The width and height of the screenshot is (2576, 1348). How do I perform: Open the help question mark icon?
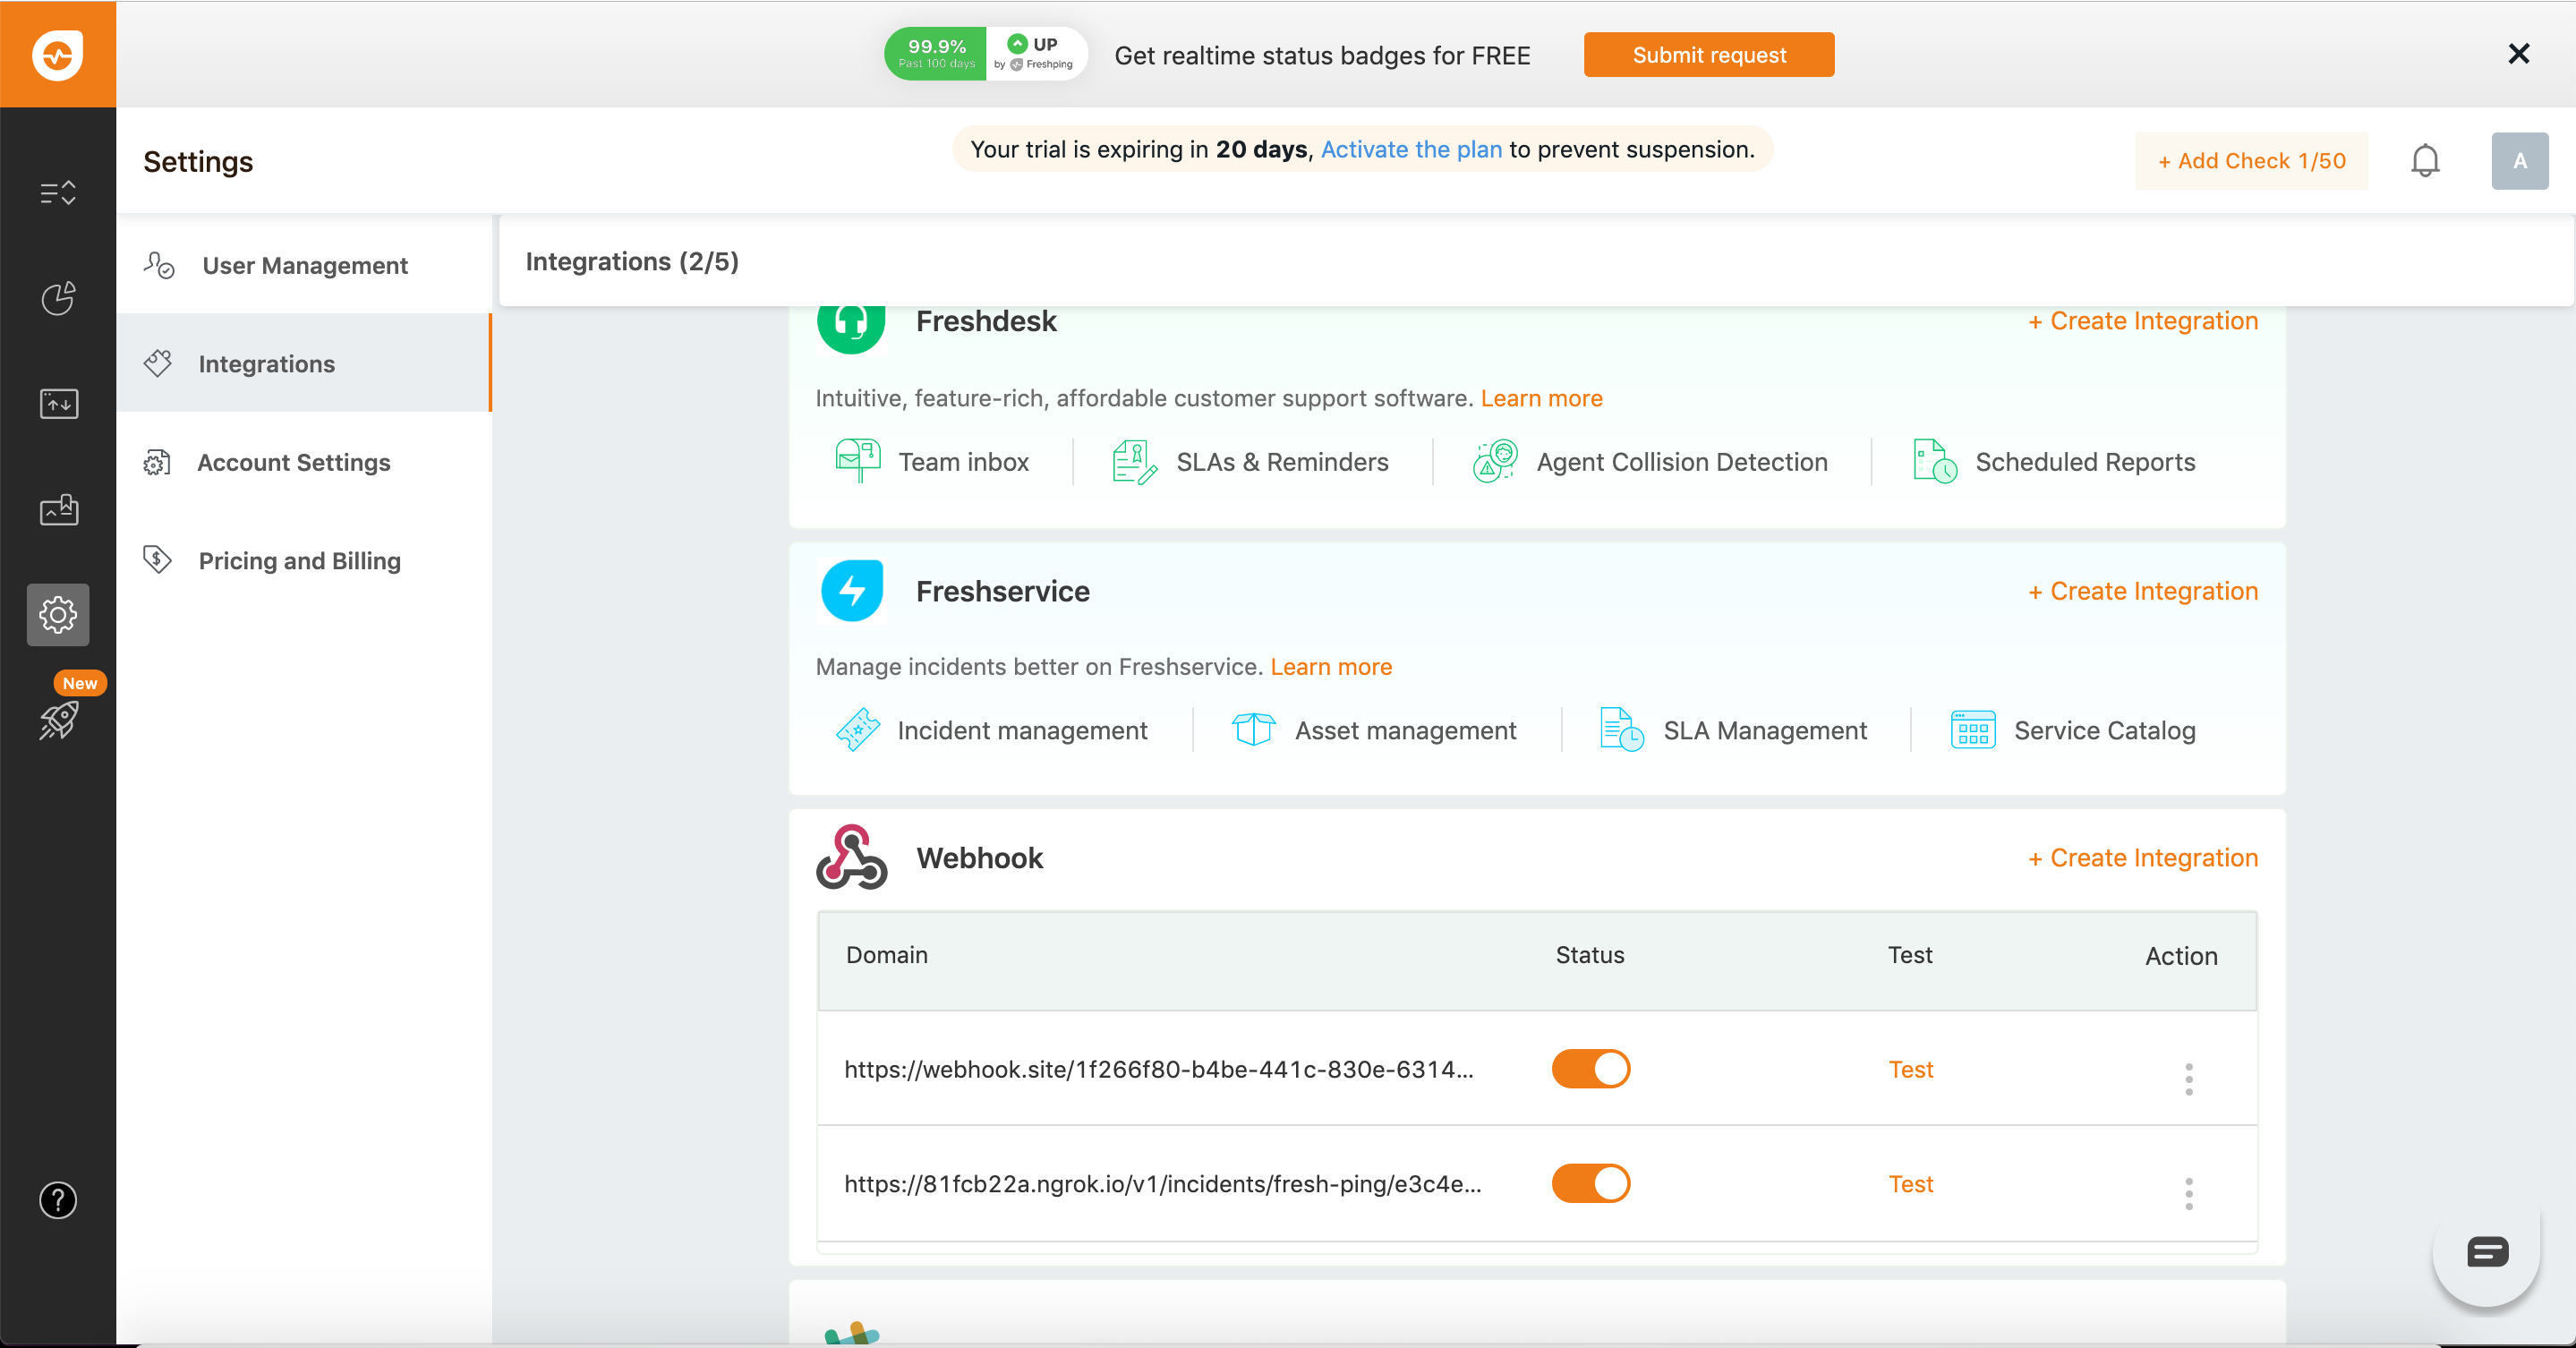click(58, 1200)
